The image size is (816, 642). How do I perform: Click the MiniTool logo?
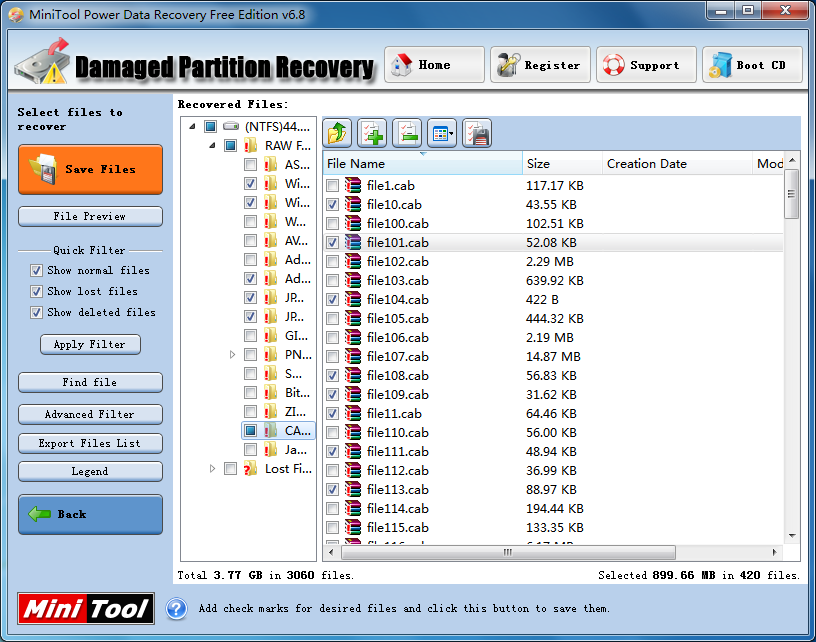[86, 609]
